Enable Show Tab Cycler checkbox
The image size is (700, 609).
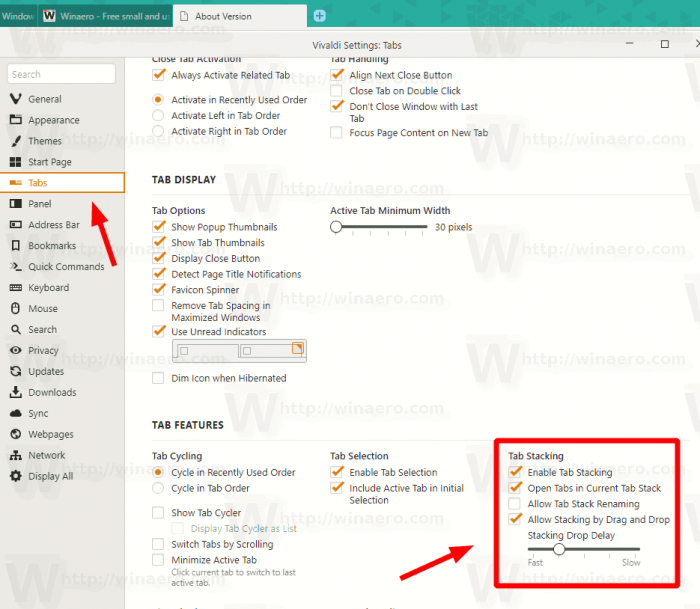point(158,512)
